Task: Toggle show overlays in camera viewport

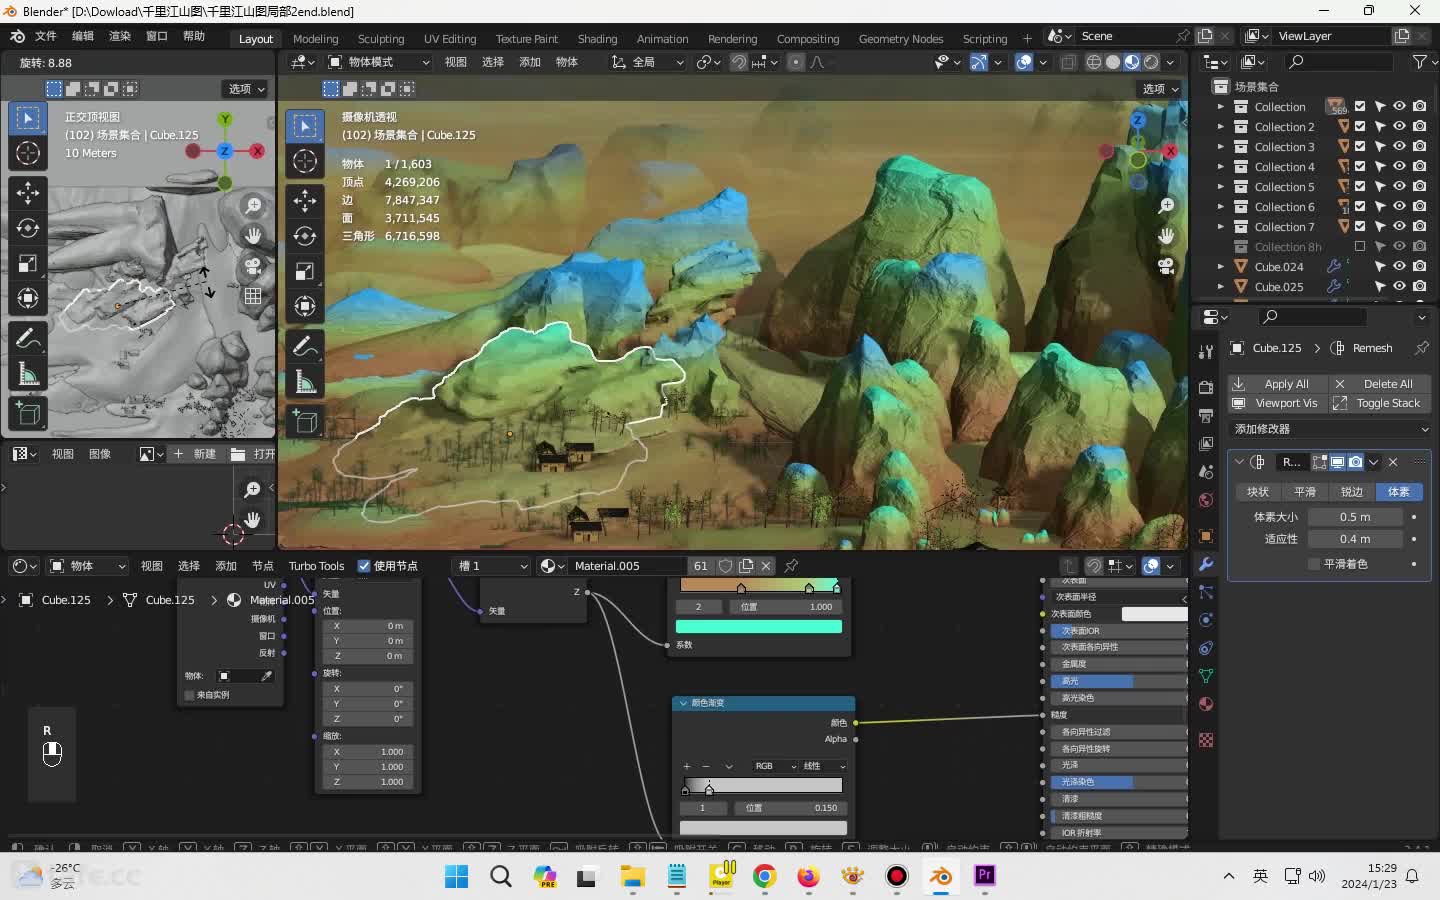Action: coord(1024,62)
